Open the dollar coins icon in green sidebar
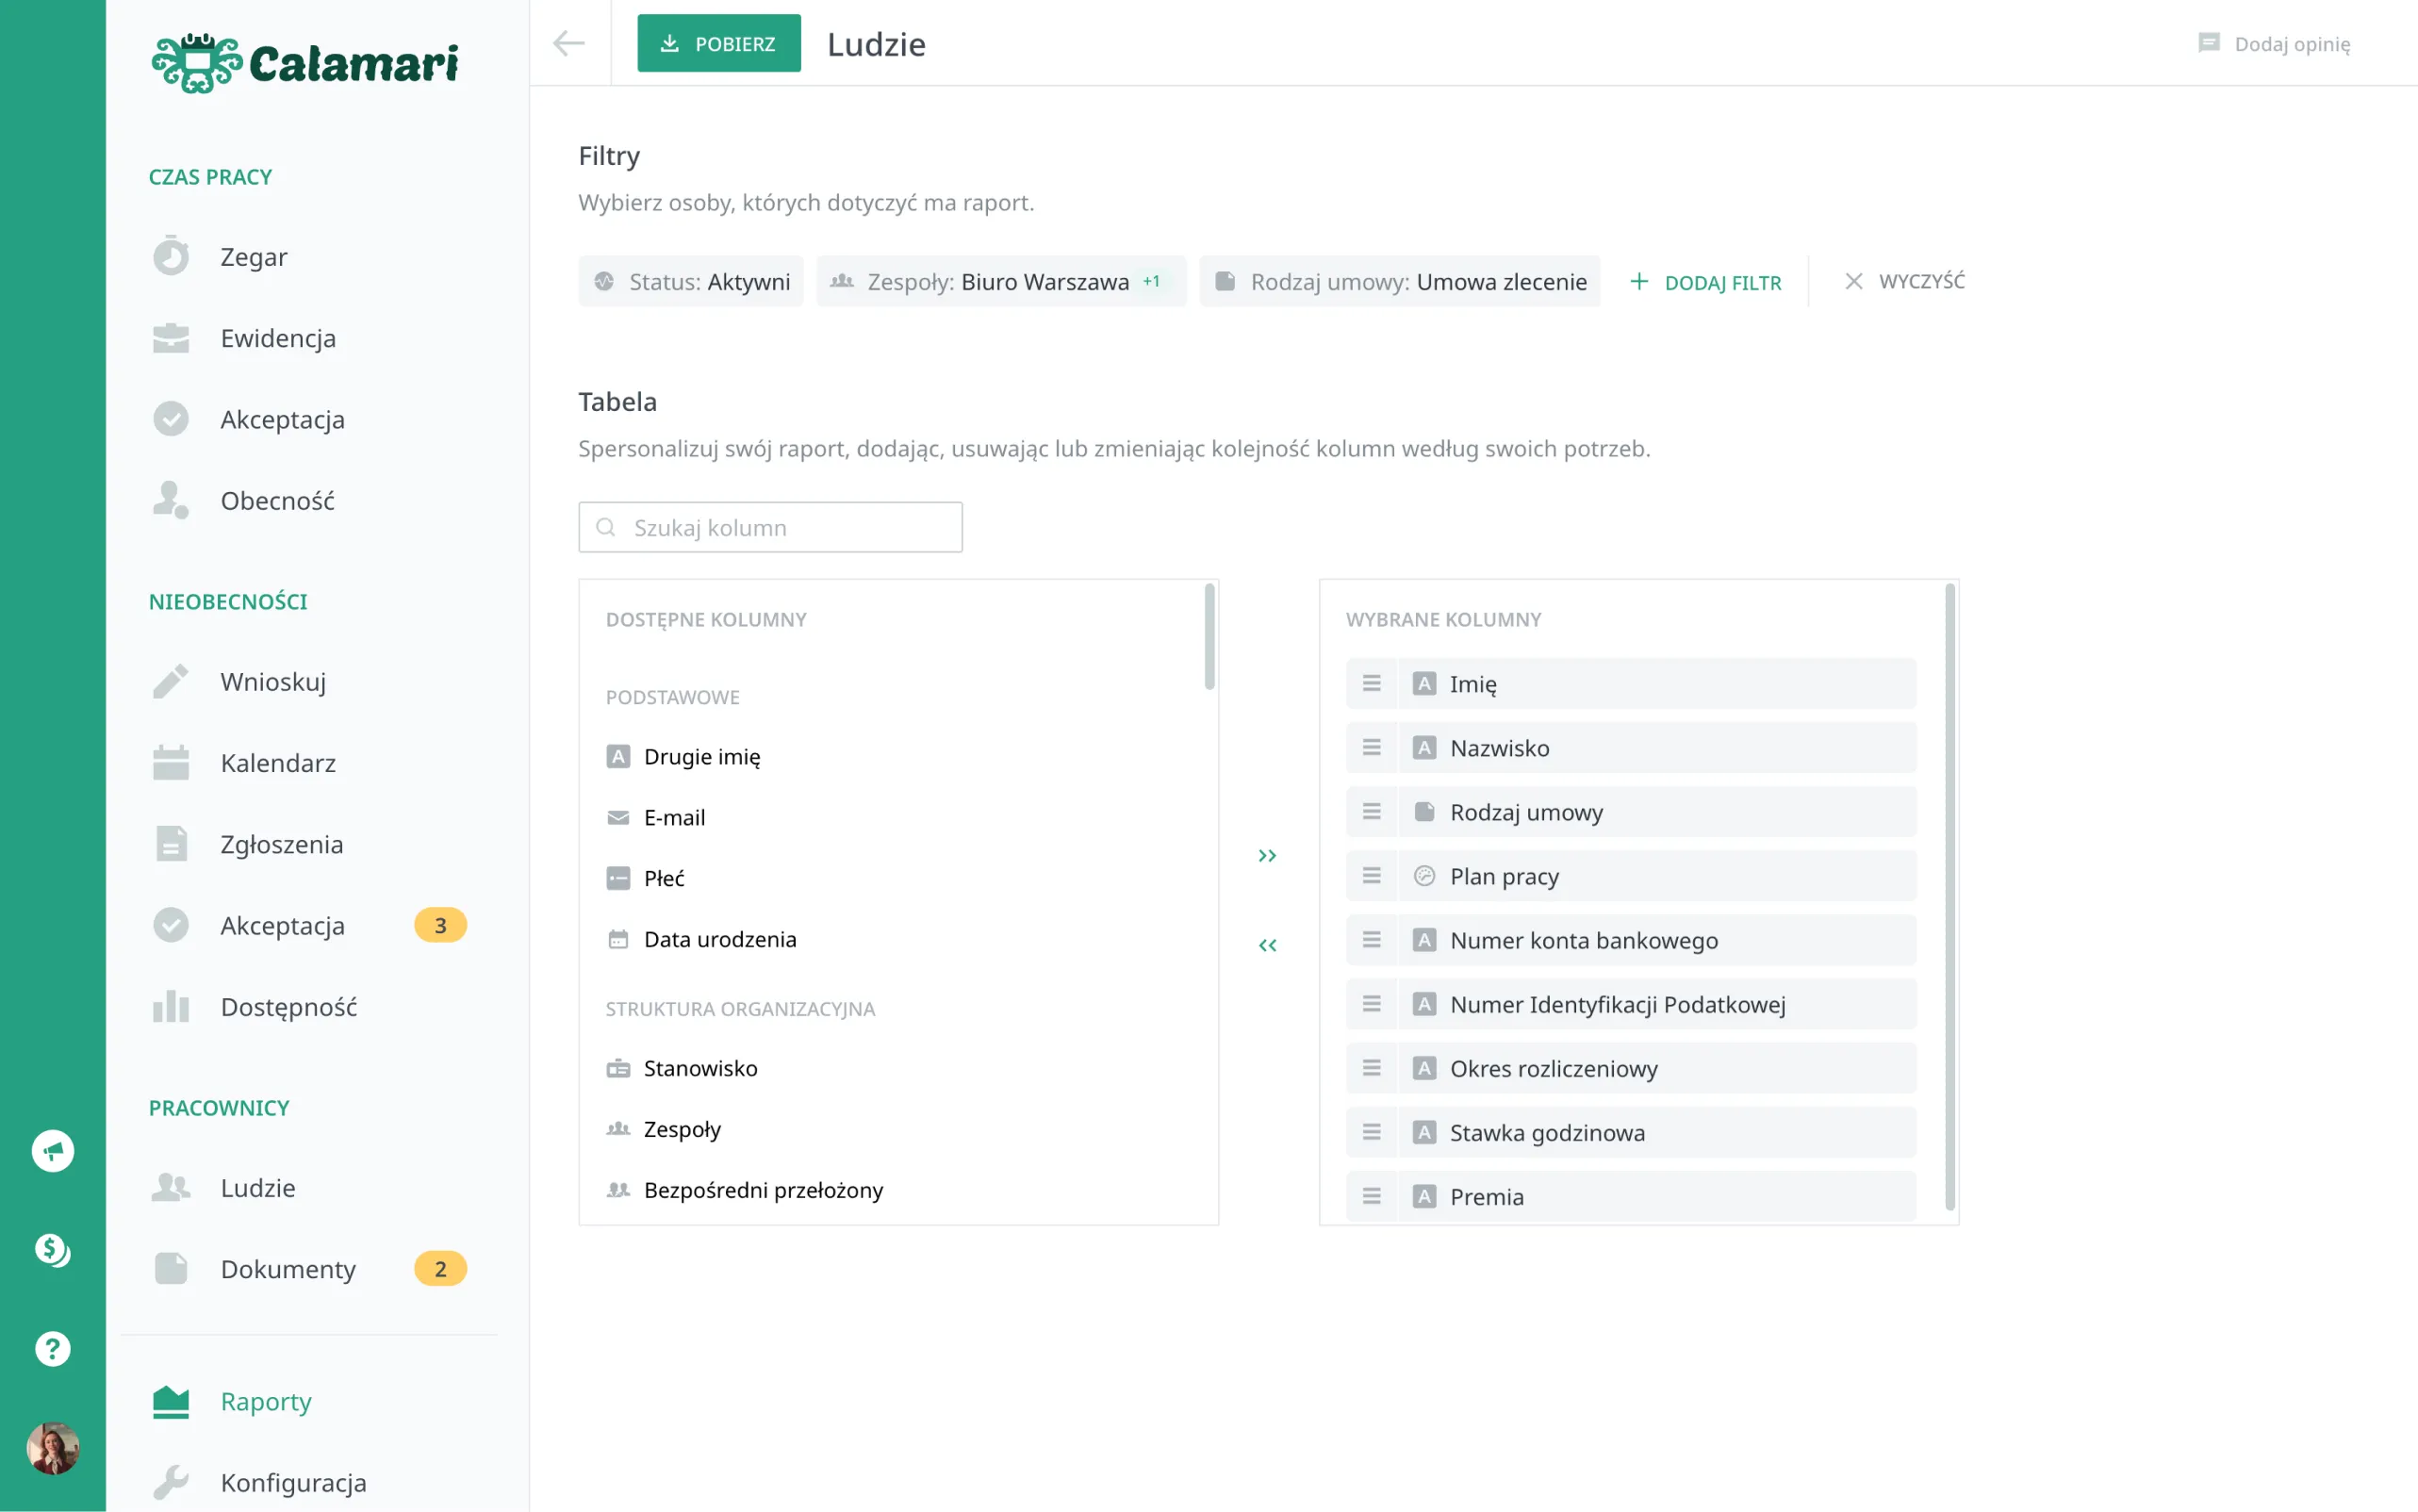 pyautogui.click(x=52, y=1250)
